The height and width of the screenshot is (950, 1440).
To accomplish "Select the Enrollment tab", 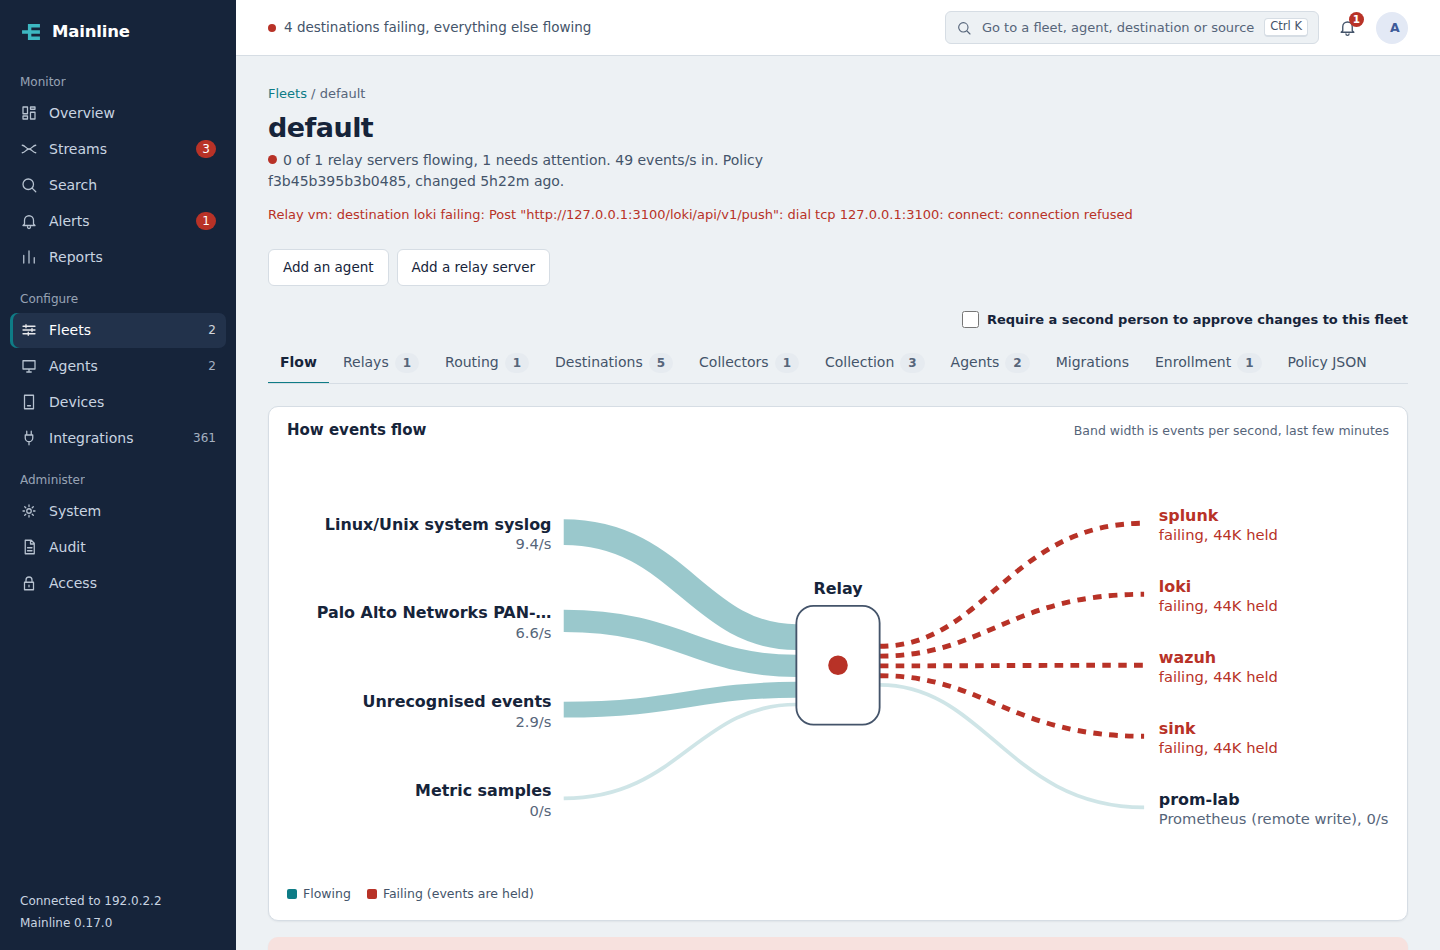I will pos(1206,362).
